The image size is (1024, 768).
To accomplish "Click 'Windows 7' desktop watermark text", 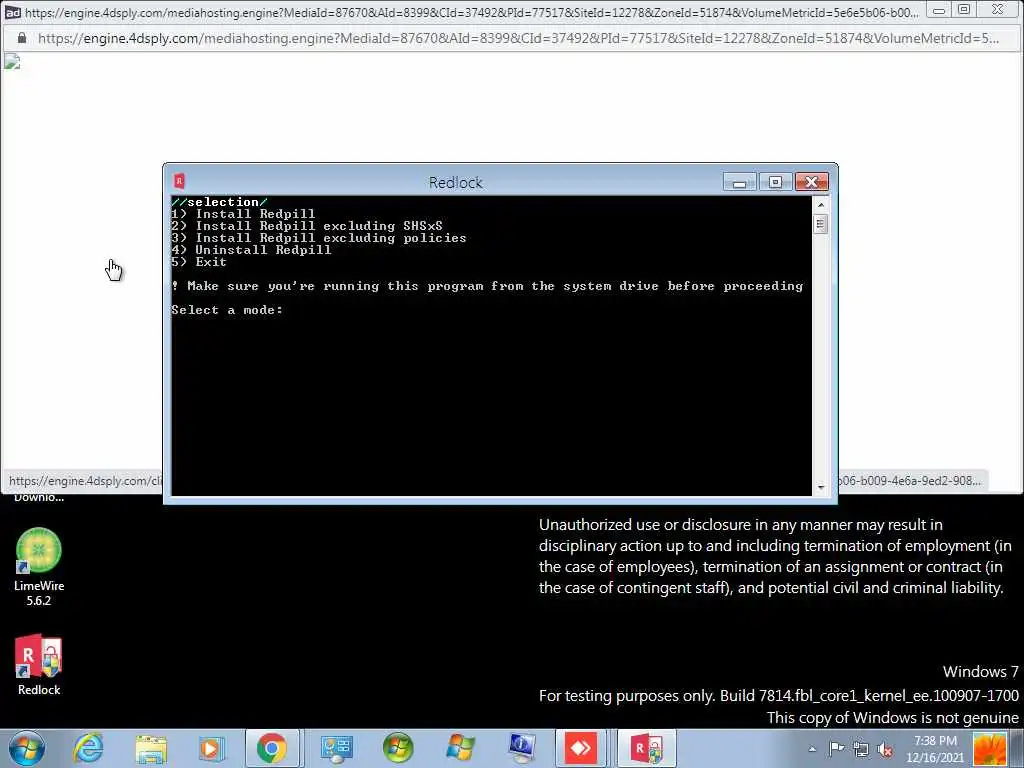I will click(x=980, y=671).
